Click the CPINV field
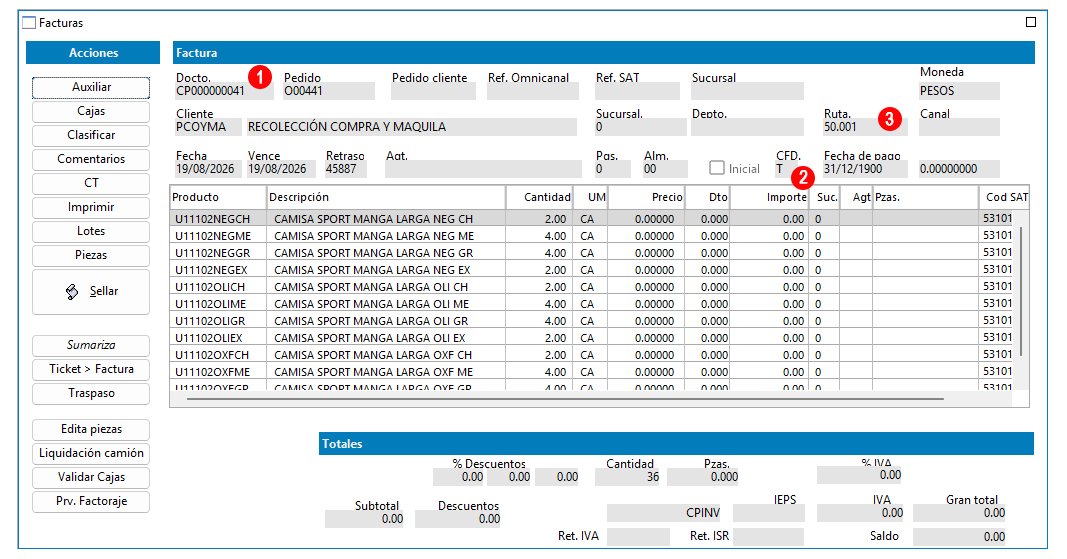Screen dimensions: 1067x559 (x=664, y=513)
